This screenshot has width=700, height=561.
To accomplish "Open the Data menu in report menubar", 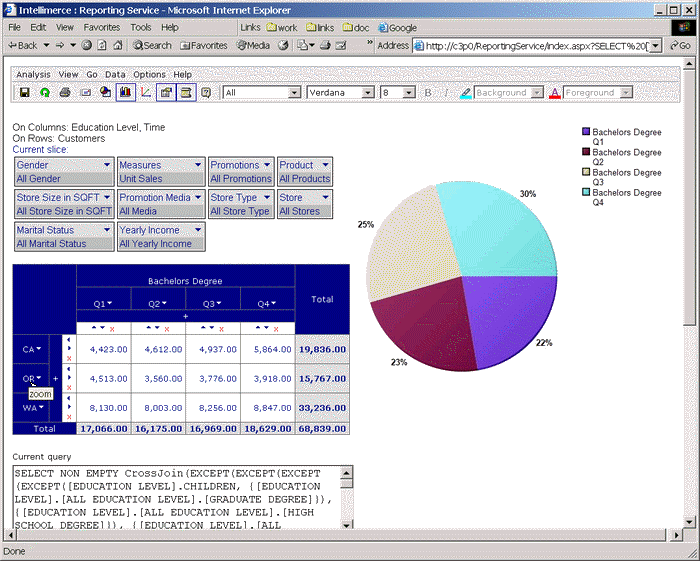I will pyautogui.click(x=115, y=75).
